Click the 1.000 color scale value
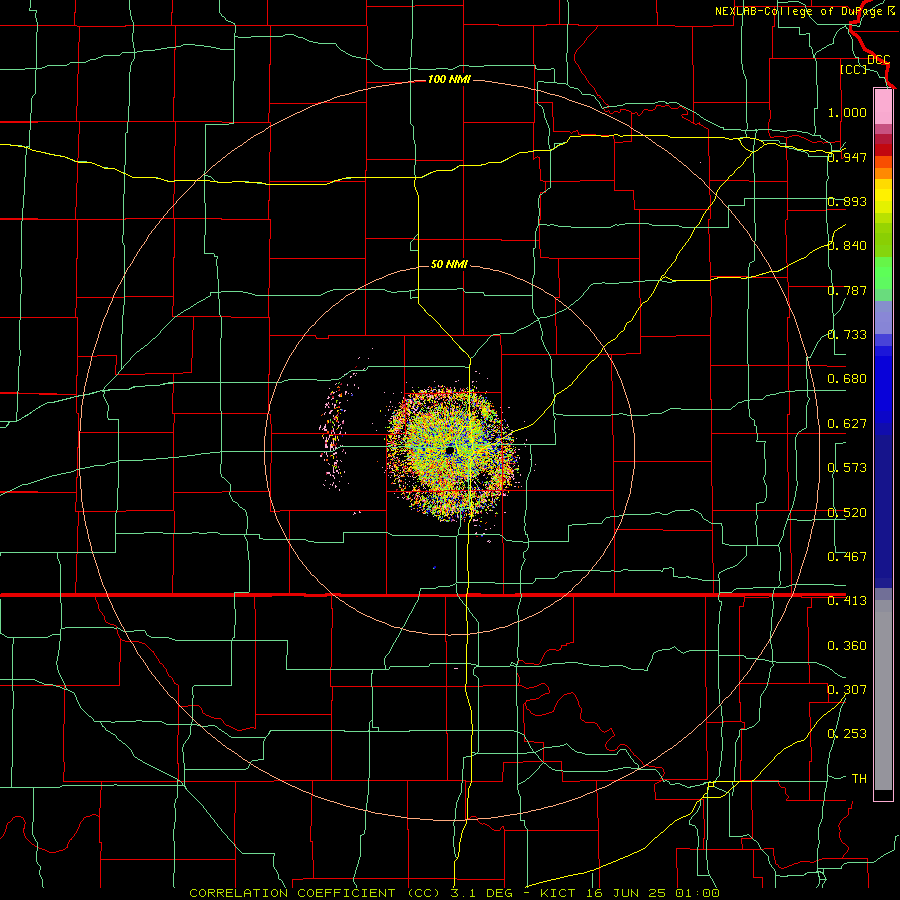The height and width of the screenshot is (900, 900). point(847,112)
